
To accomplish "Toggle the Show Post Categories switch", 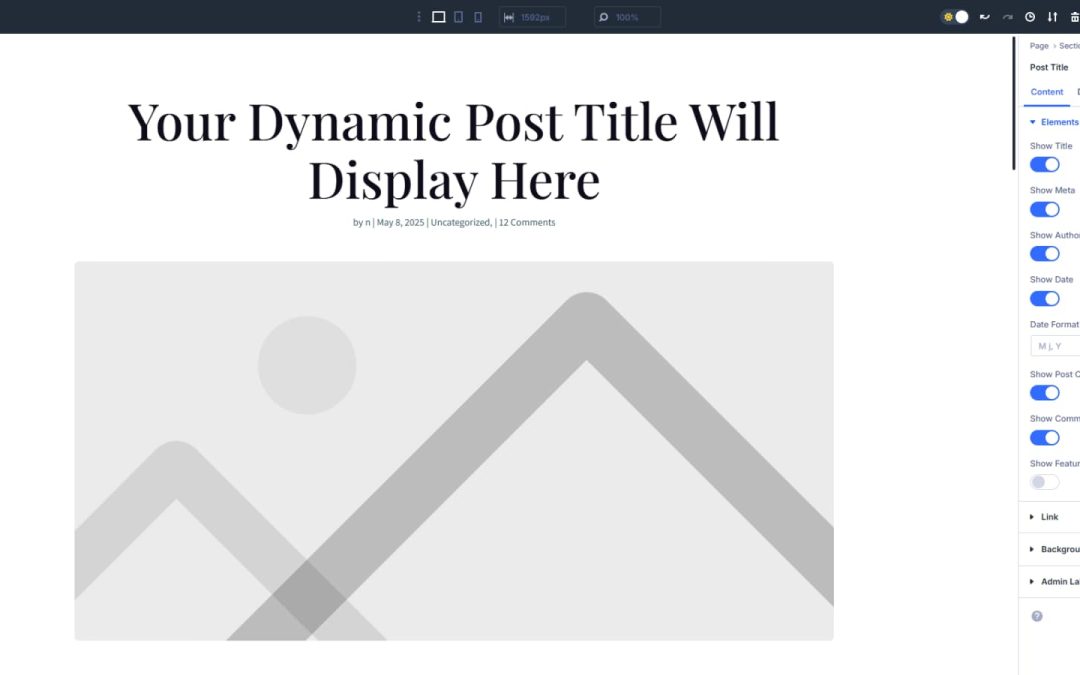I will (1044, 393).
